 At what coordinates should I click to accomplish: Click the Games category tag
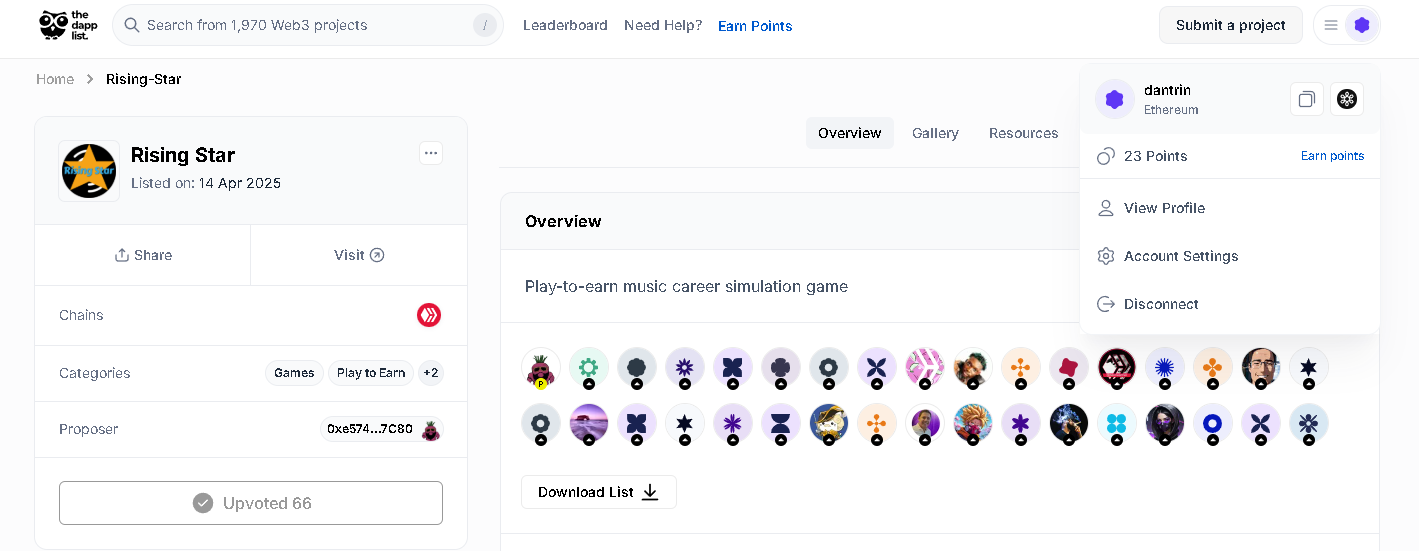coord(294,373)
